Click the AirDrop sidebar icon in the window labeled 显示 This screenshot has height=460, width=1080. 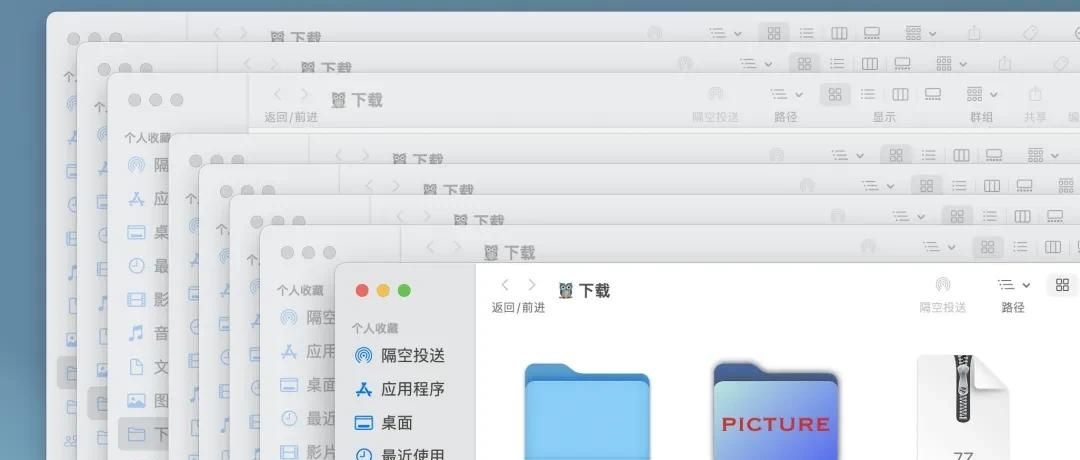pos(136,165)
